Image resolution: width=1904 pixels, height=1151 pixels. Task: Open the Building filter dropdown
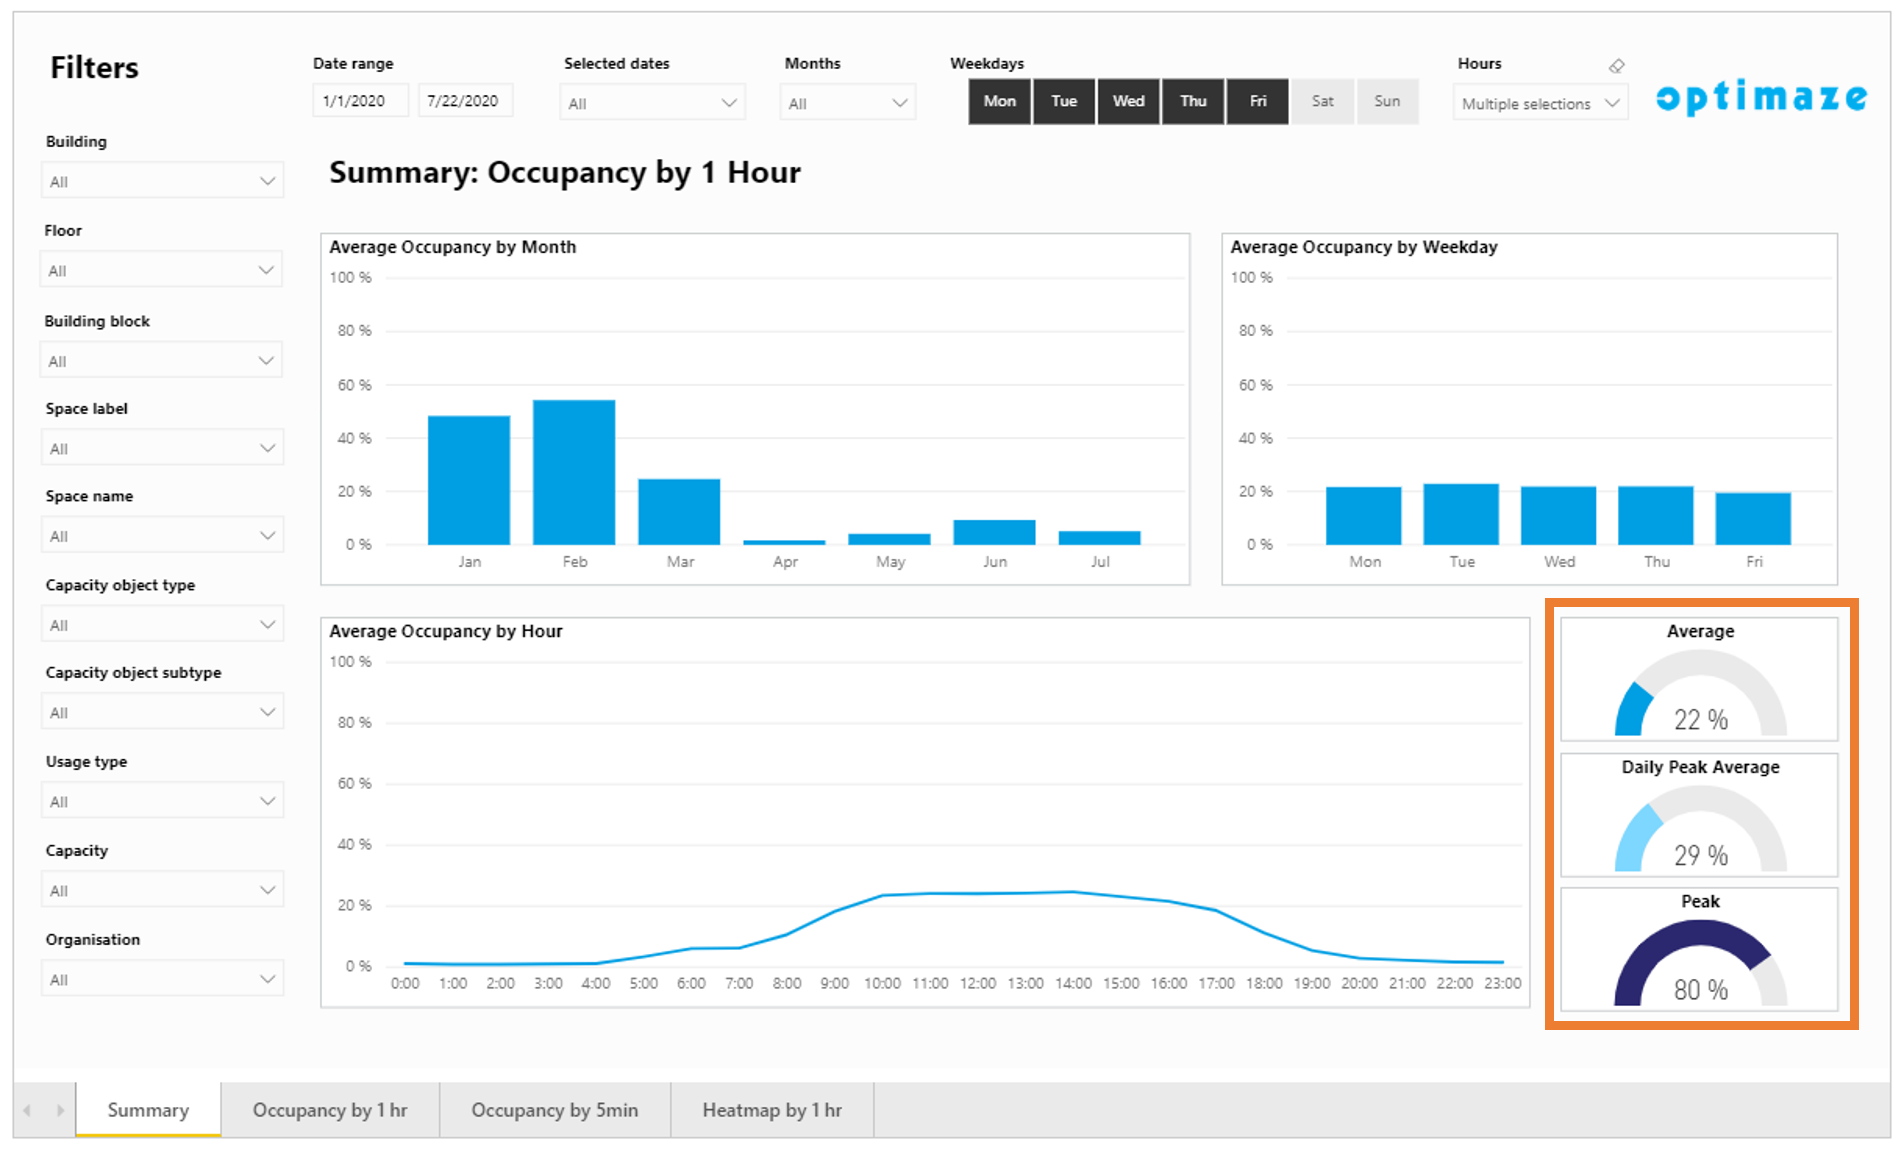click(x=162, y=181)
